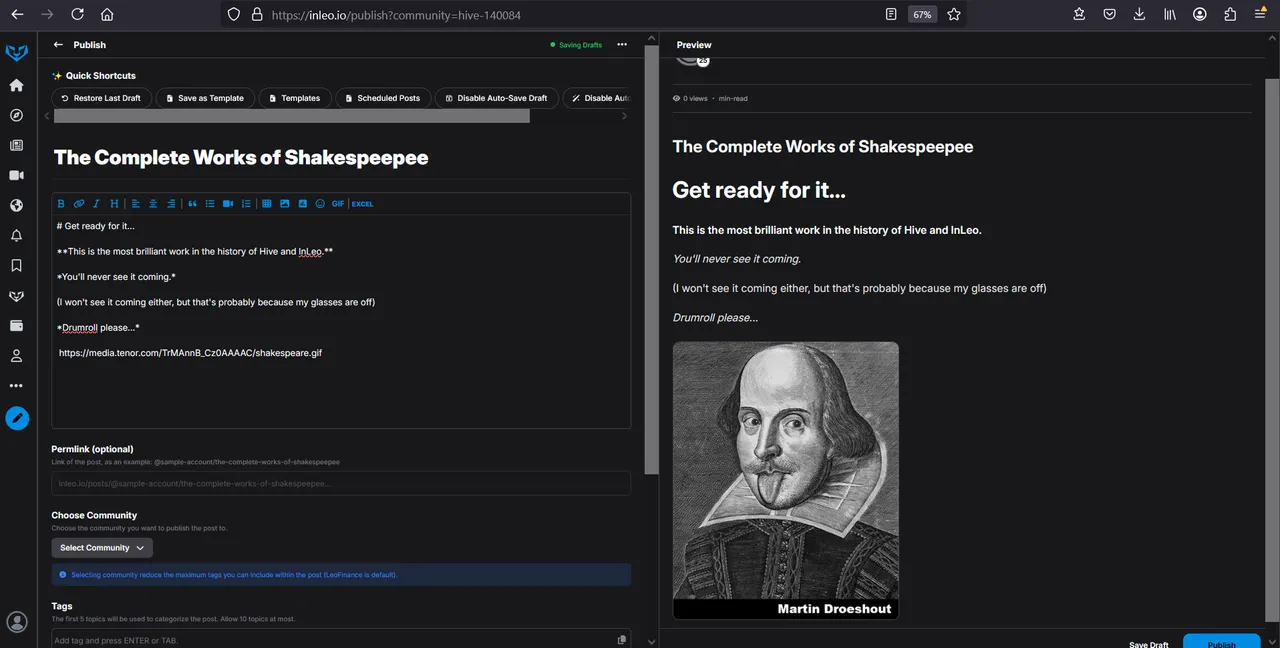
Task: Toggle reader view in the address bar
Action: click(891, 14)
